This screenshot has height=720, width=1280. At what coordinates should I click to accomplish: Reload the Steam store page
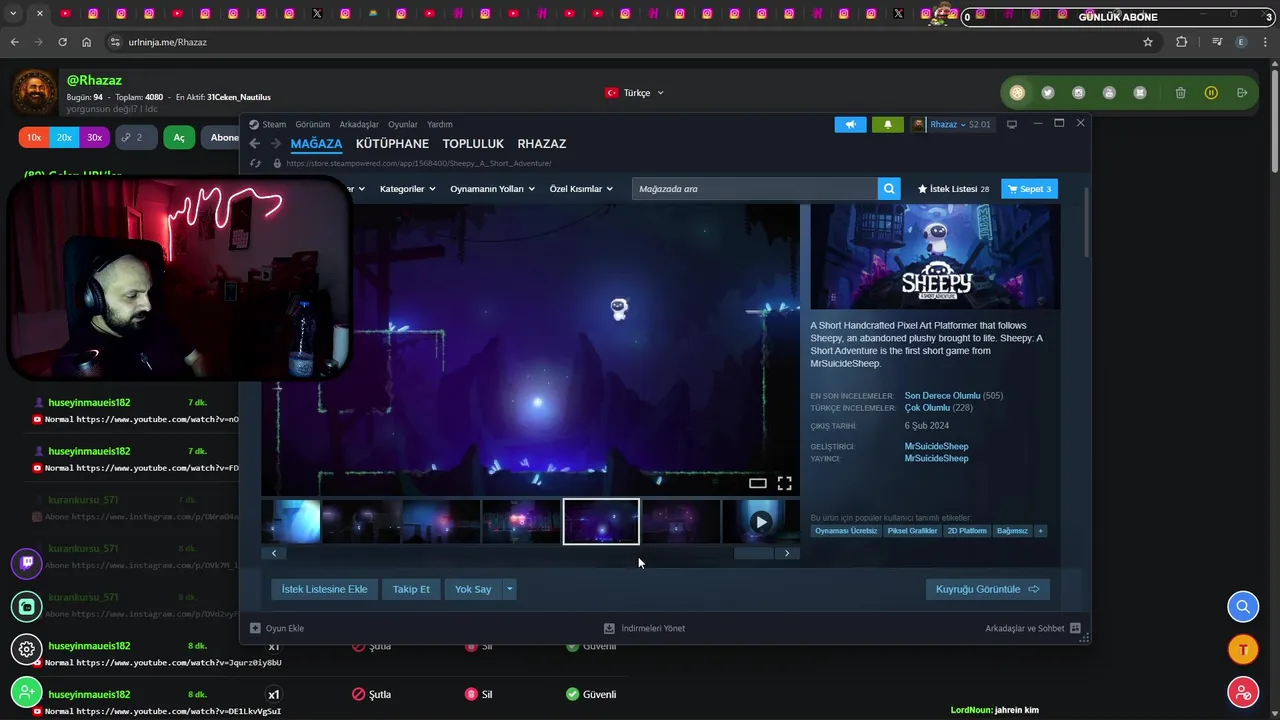coord(255,163)
